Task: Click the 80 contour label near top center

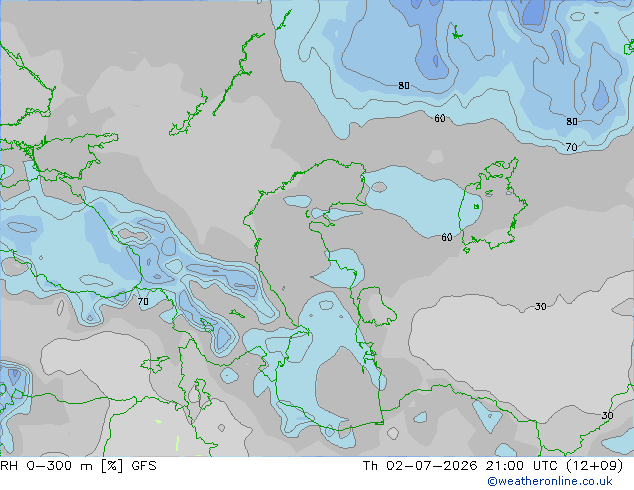Action: (x=404, y=86)
